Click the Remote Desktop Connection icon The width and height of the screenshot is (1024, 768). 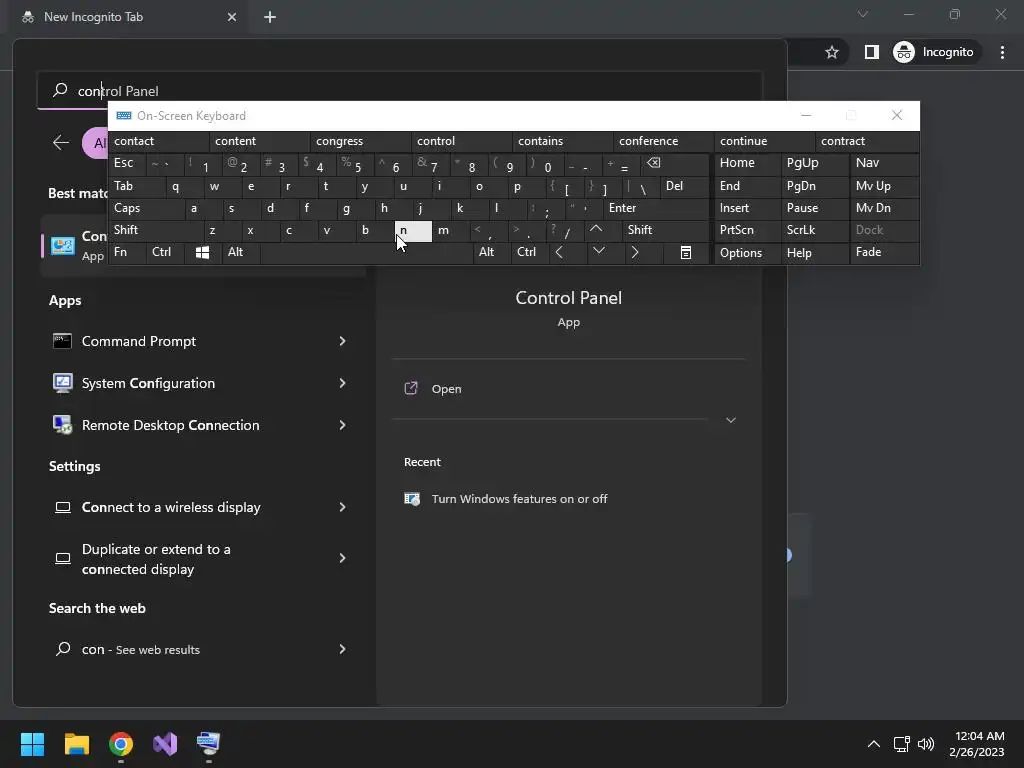tap(63, 424)
